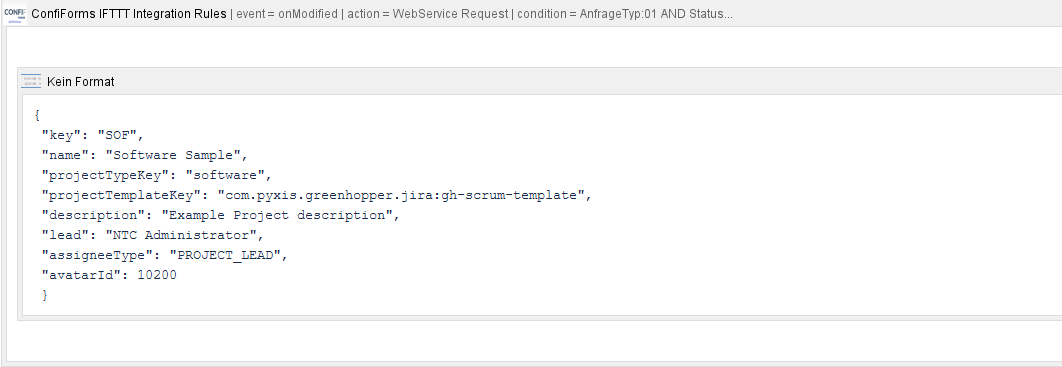Image resolution: width=1062 pixels, height=367 pixels.
Task: Click the description Example Project line
Action: pyautogui.click(x=221, y=215)
